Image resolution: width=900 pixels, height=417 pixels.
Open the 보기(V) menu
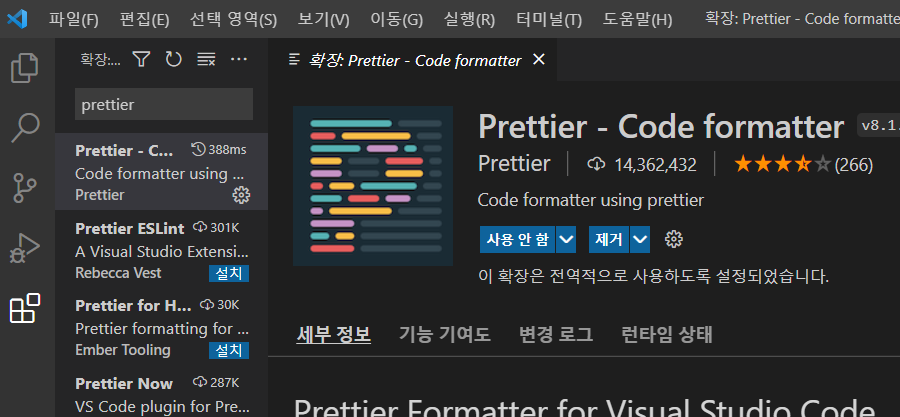click(323, 20)
